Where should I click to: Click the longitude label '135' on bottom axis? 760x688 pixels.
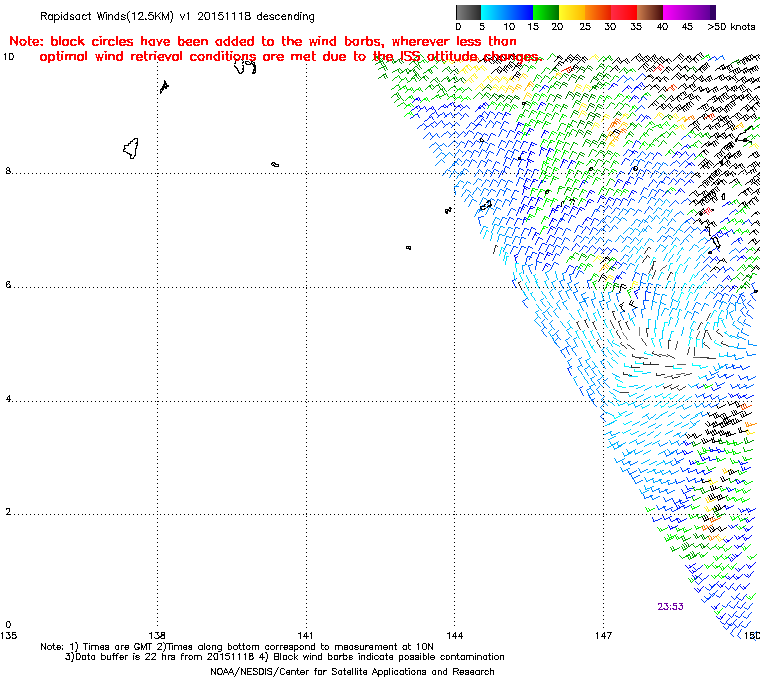9,635
